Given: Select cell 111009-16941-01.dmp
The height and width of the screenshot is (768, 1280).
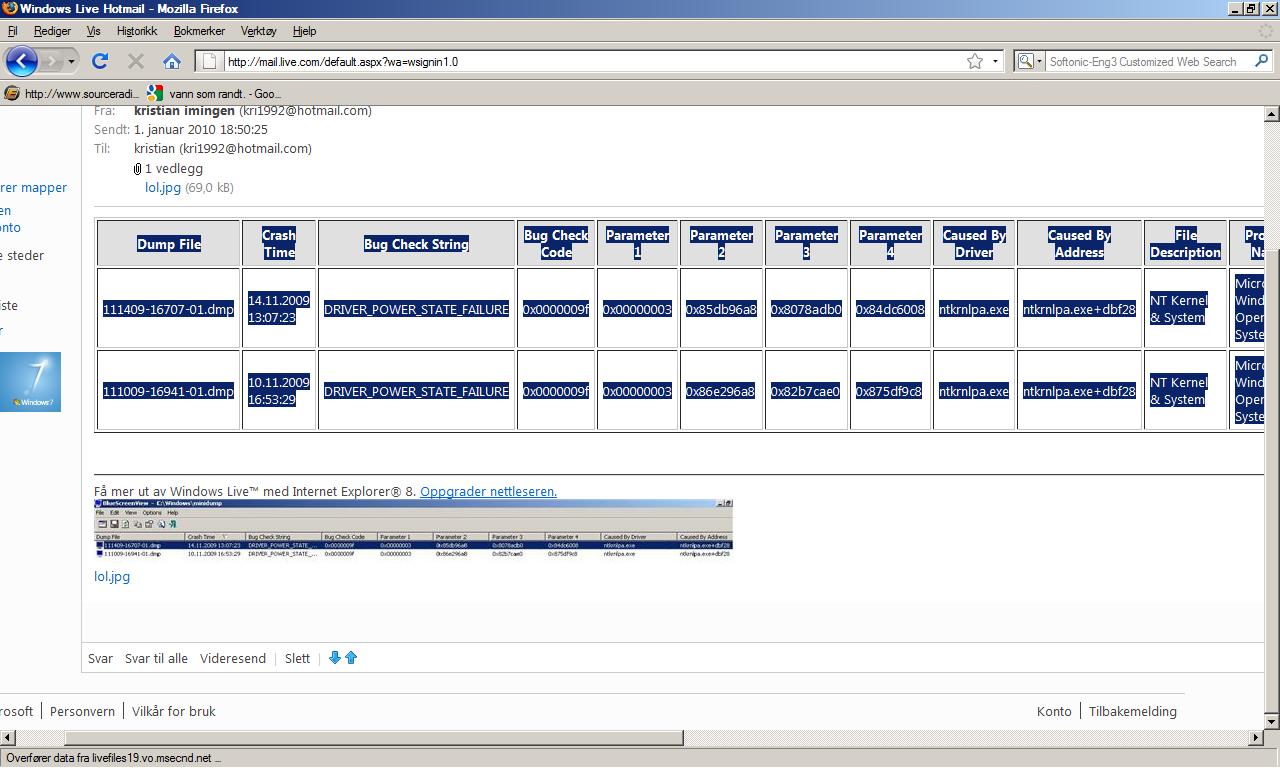Looking at the screenshot, I should (x=168, y=391).
